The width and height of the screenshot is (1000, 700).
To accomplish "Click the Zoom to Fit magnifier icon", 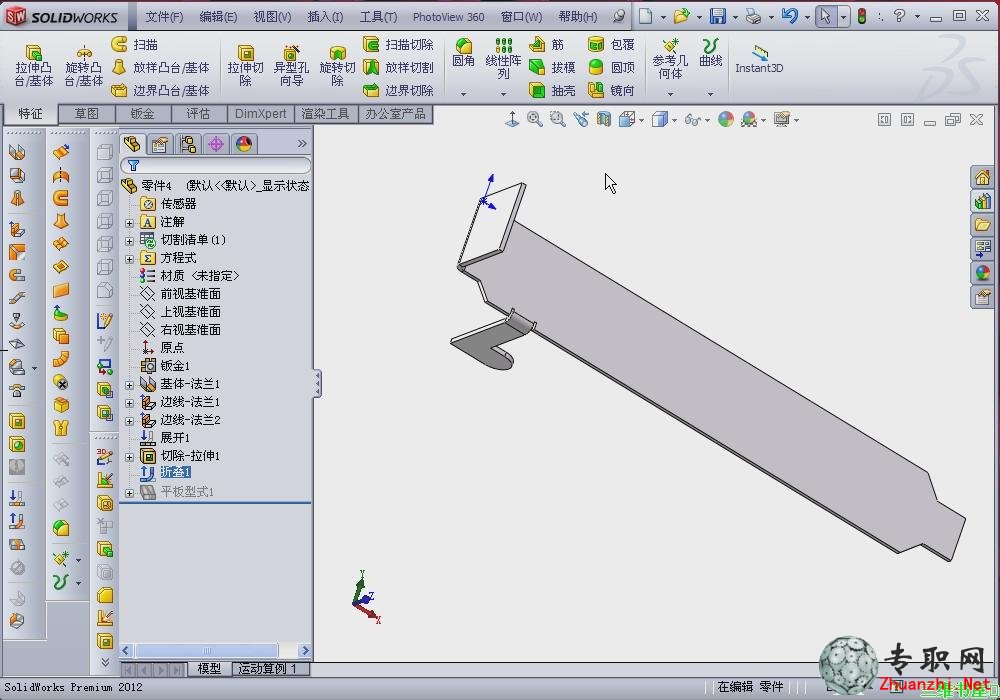I will pos(534,119).
